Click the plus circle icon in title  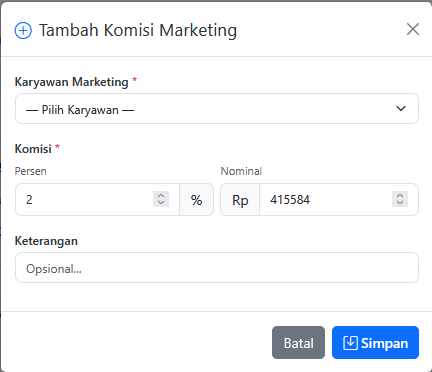coord(23,31)
